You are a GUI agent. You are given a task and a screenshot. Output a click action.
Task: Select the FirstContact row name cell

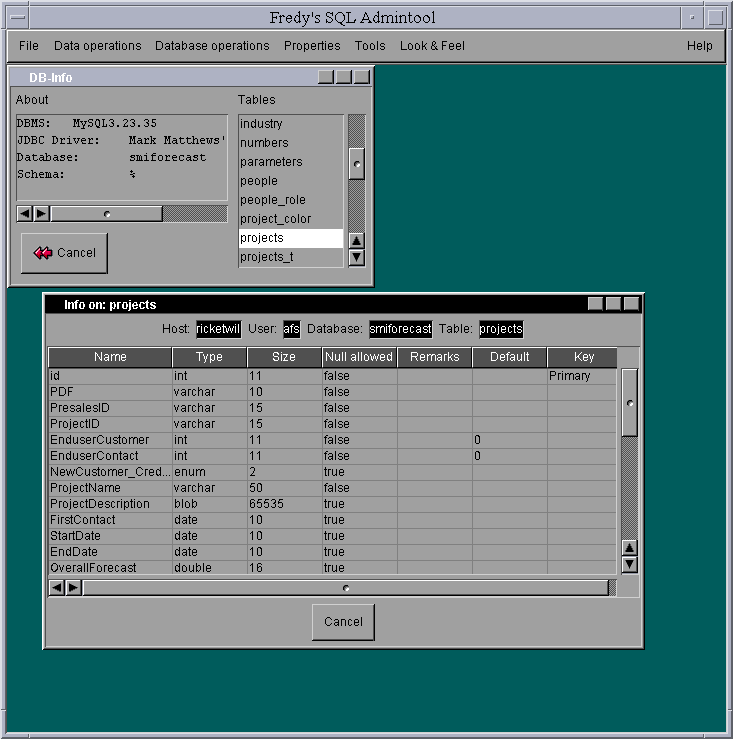click(110, 520)
